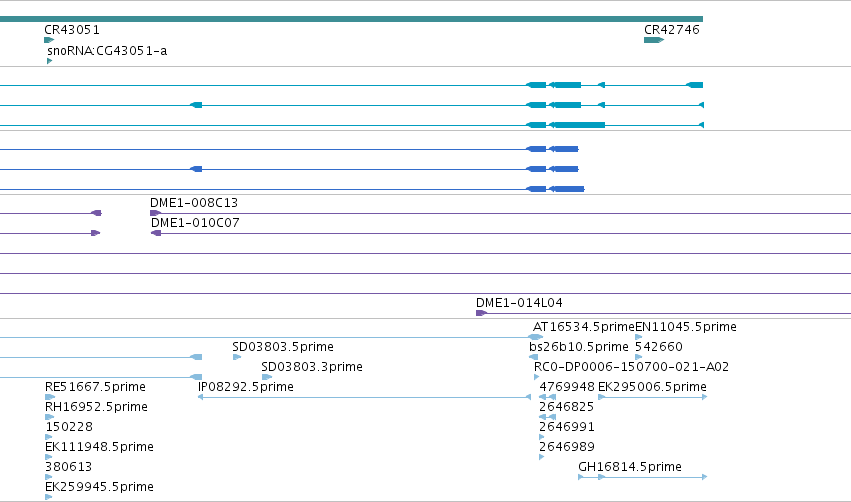Click the 150228 EST label
The height and width of the screenshot is (502, 851).
tap(69, 427)
